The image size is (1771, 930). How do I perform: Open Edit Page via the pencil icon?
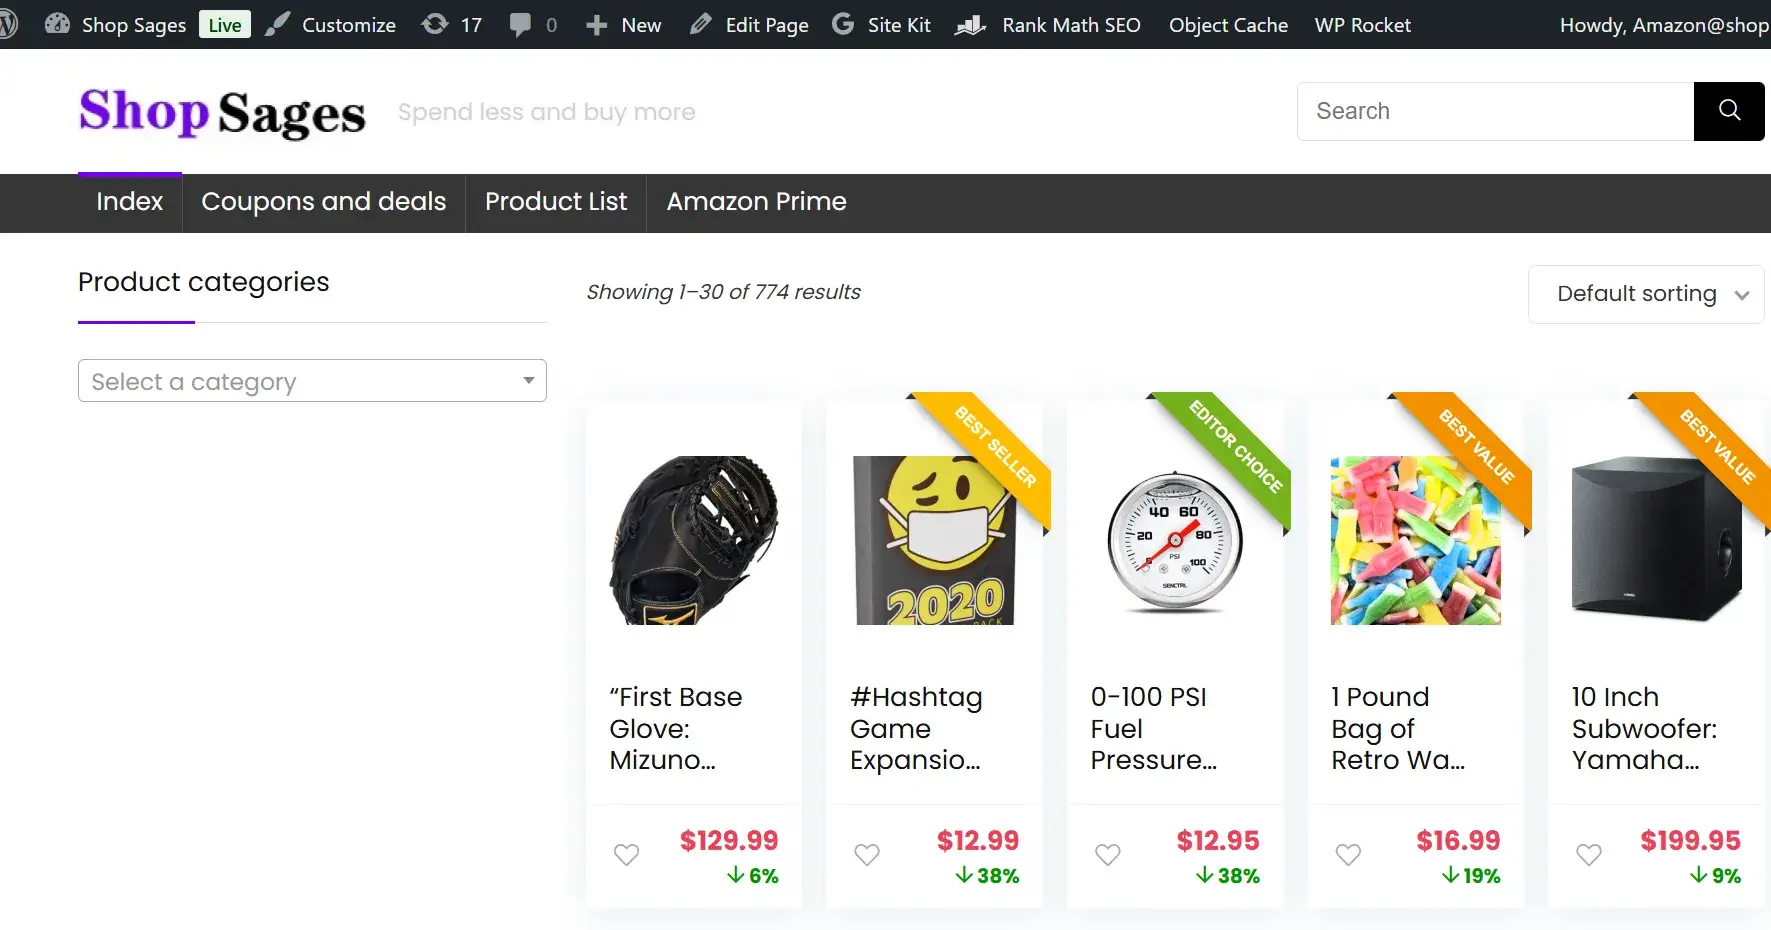point(750,24)
